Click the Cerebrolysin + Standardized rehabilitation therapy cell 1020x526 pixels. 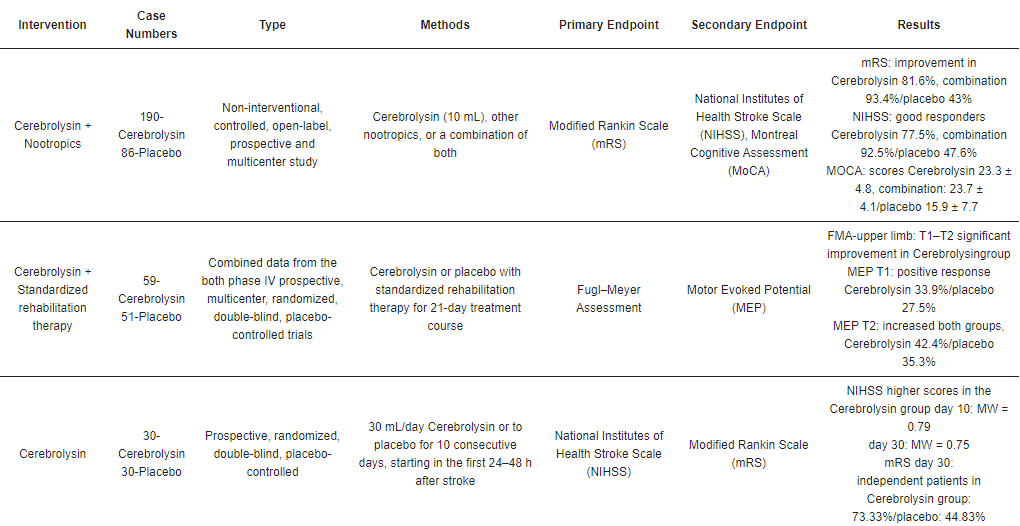[x=52, y=298]
